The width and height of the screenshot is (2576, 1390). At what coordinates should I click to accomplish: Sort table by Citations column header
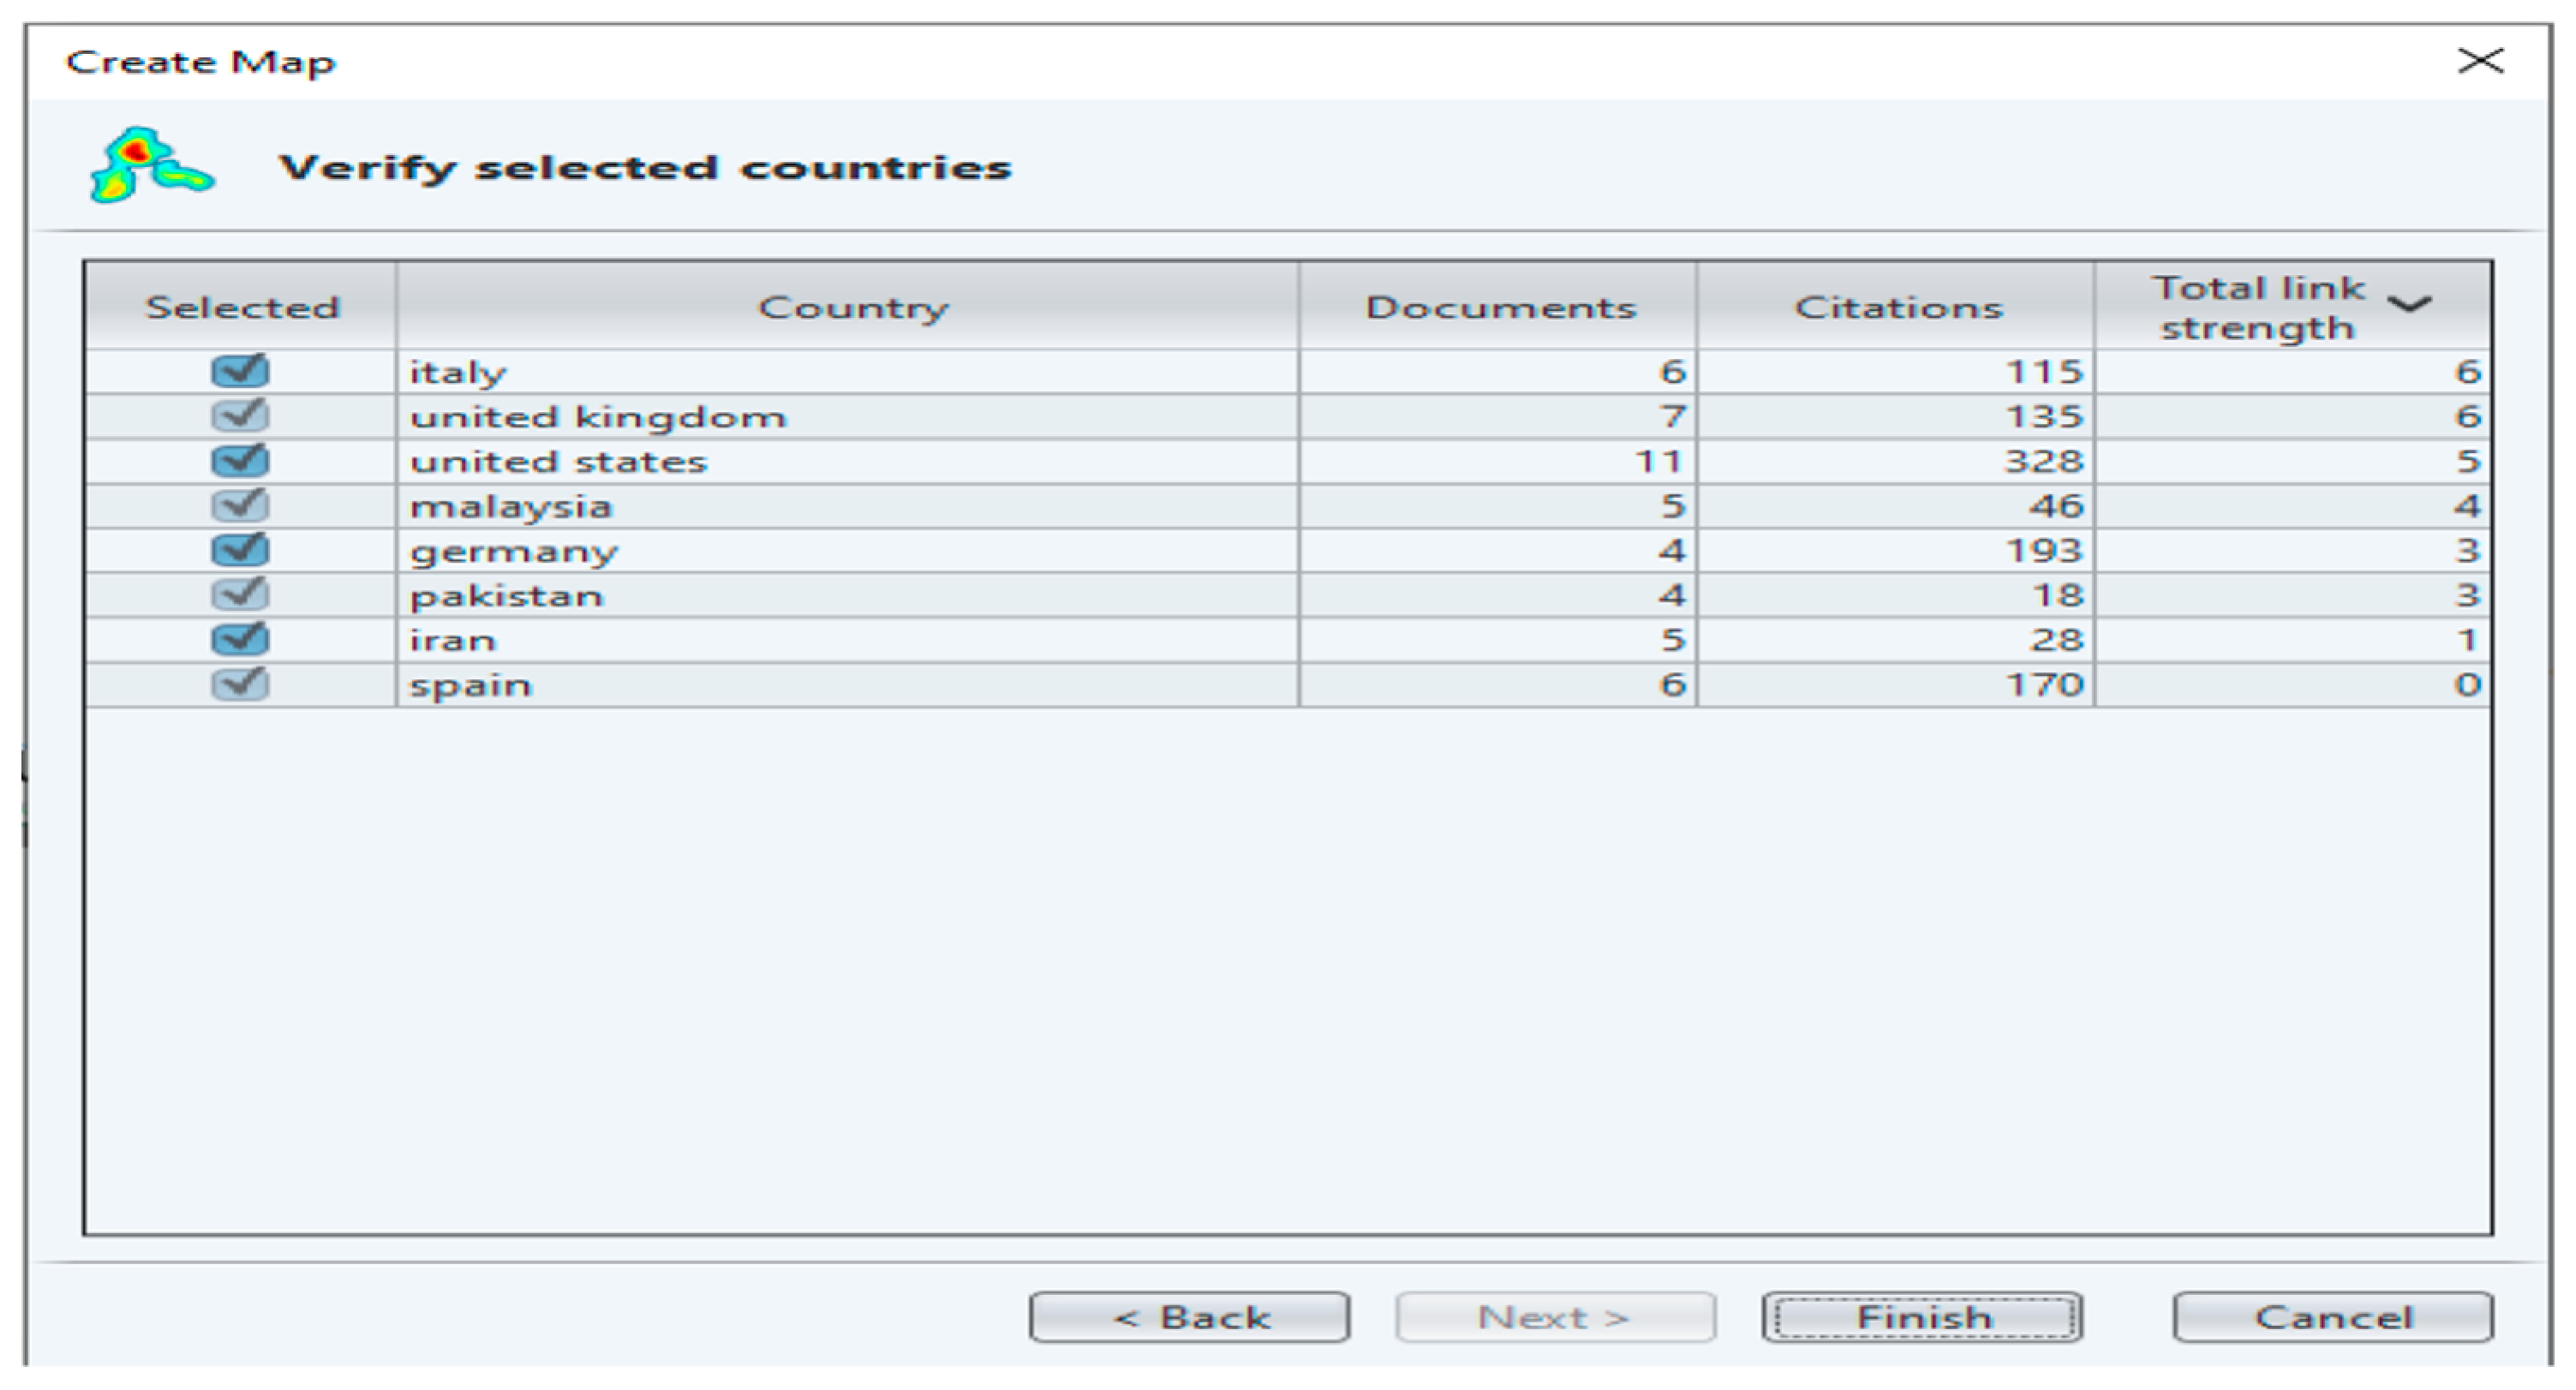click(x=1897, y=307)
